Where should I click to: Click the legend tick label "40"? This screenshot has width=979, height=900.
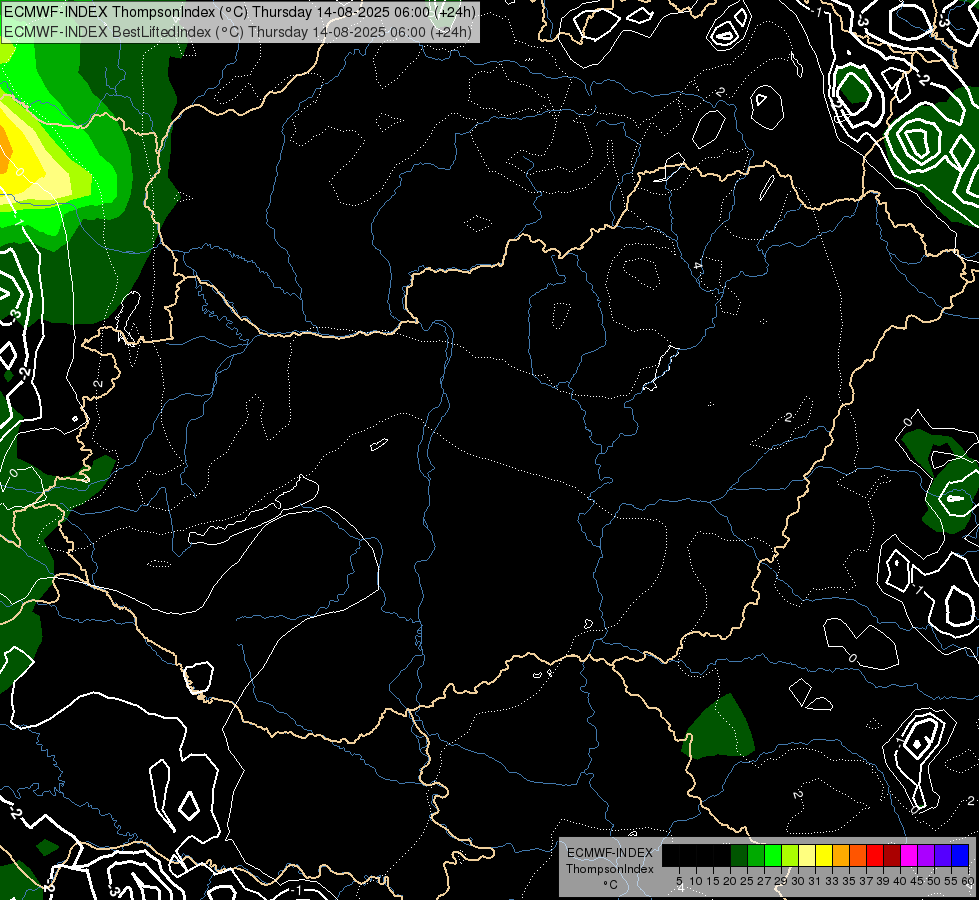point(901,881)
